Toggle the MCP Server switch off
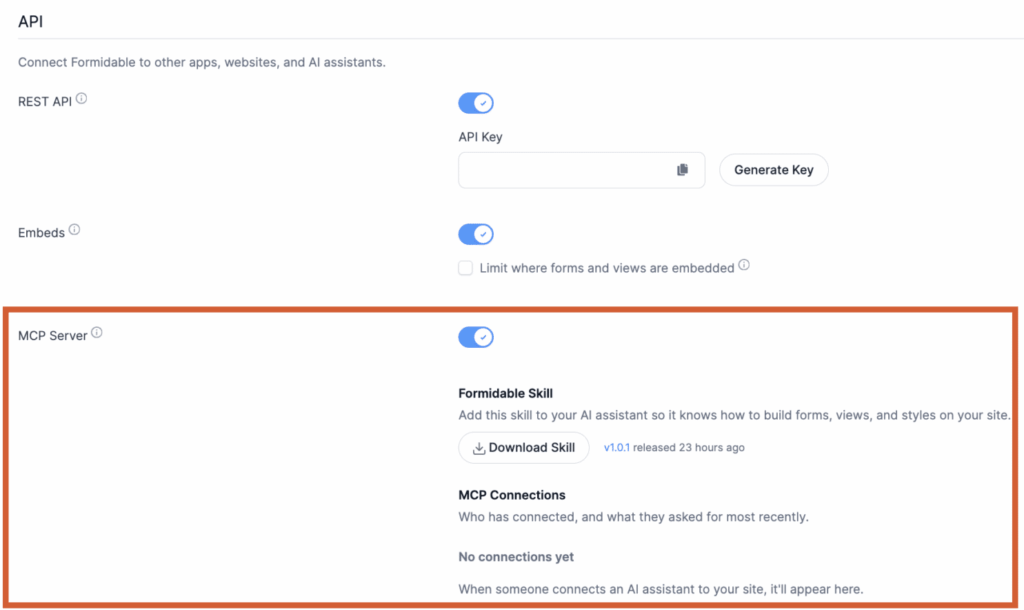 pyautogui.click(x=475, y=337)
